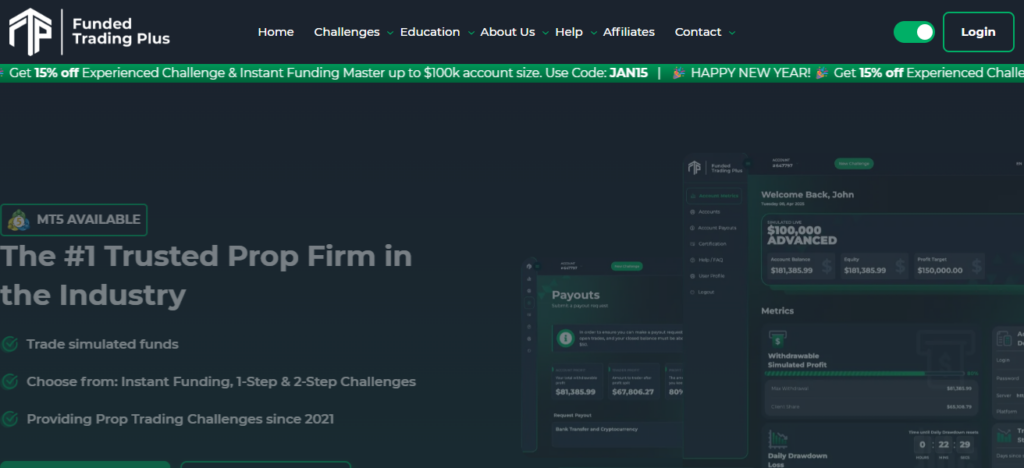Click Welcome Back, John heading
Screen dimensions: 1024x468
click(x=807, y=195)
